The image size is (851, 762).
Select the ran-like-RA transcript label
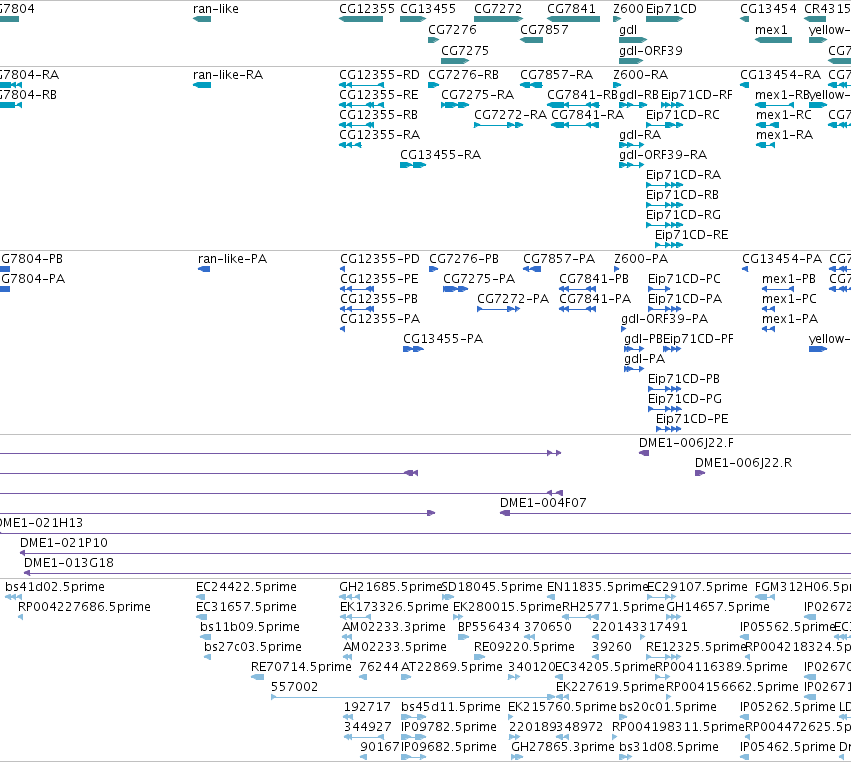click(228, 75)
